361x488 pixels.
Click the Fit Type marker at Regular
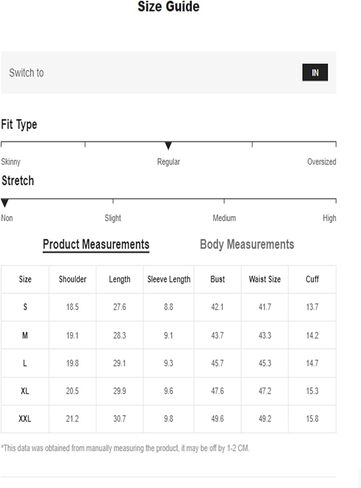click(168, 146)
